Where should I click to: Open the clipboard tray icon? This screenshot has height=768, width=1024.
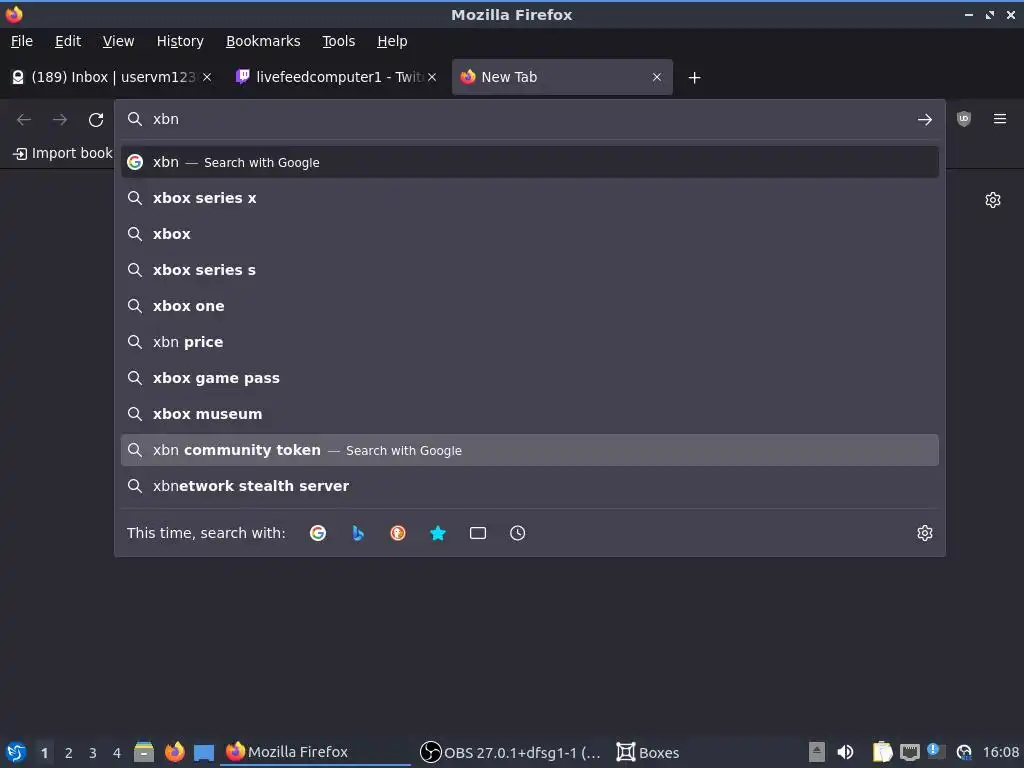882,752
